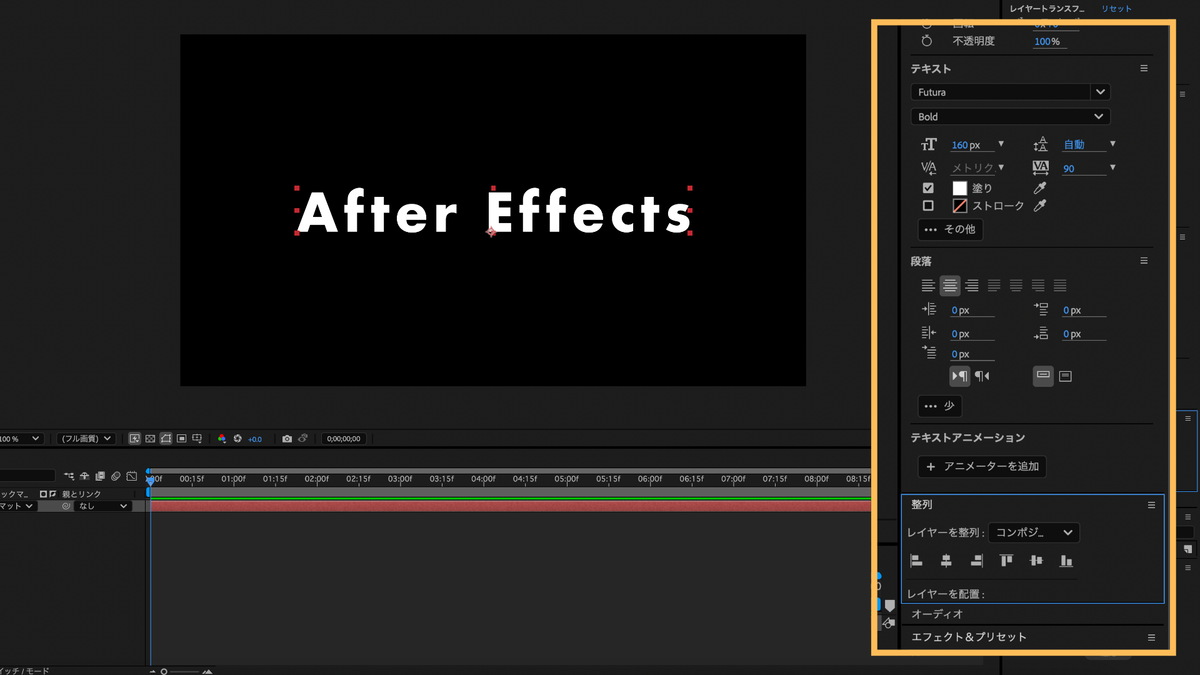The height and width of the screenshot is (675, 1200).
Task: Open the レイヤーを整列 コンポジ dropdown
Action: pyautogui.click(x=1033, y=533)
